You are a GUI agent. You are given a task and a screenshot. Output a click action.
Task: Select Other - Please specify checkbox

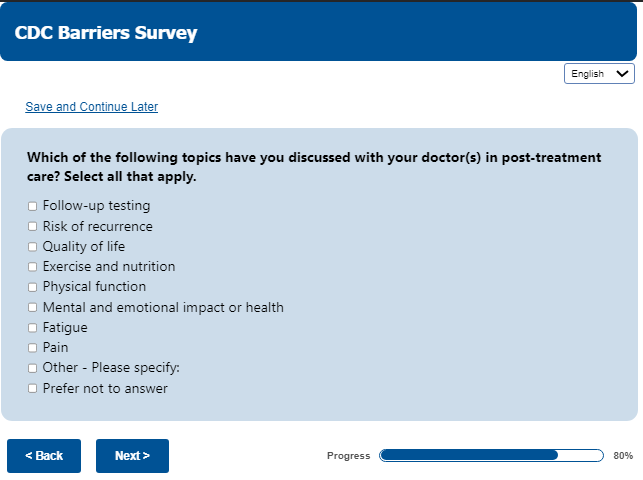pyautogui.click(x=32, y=368)
